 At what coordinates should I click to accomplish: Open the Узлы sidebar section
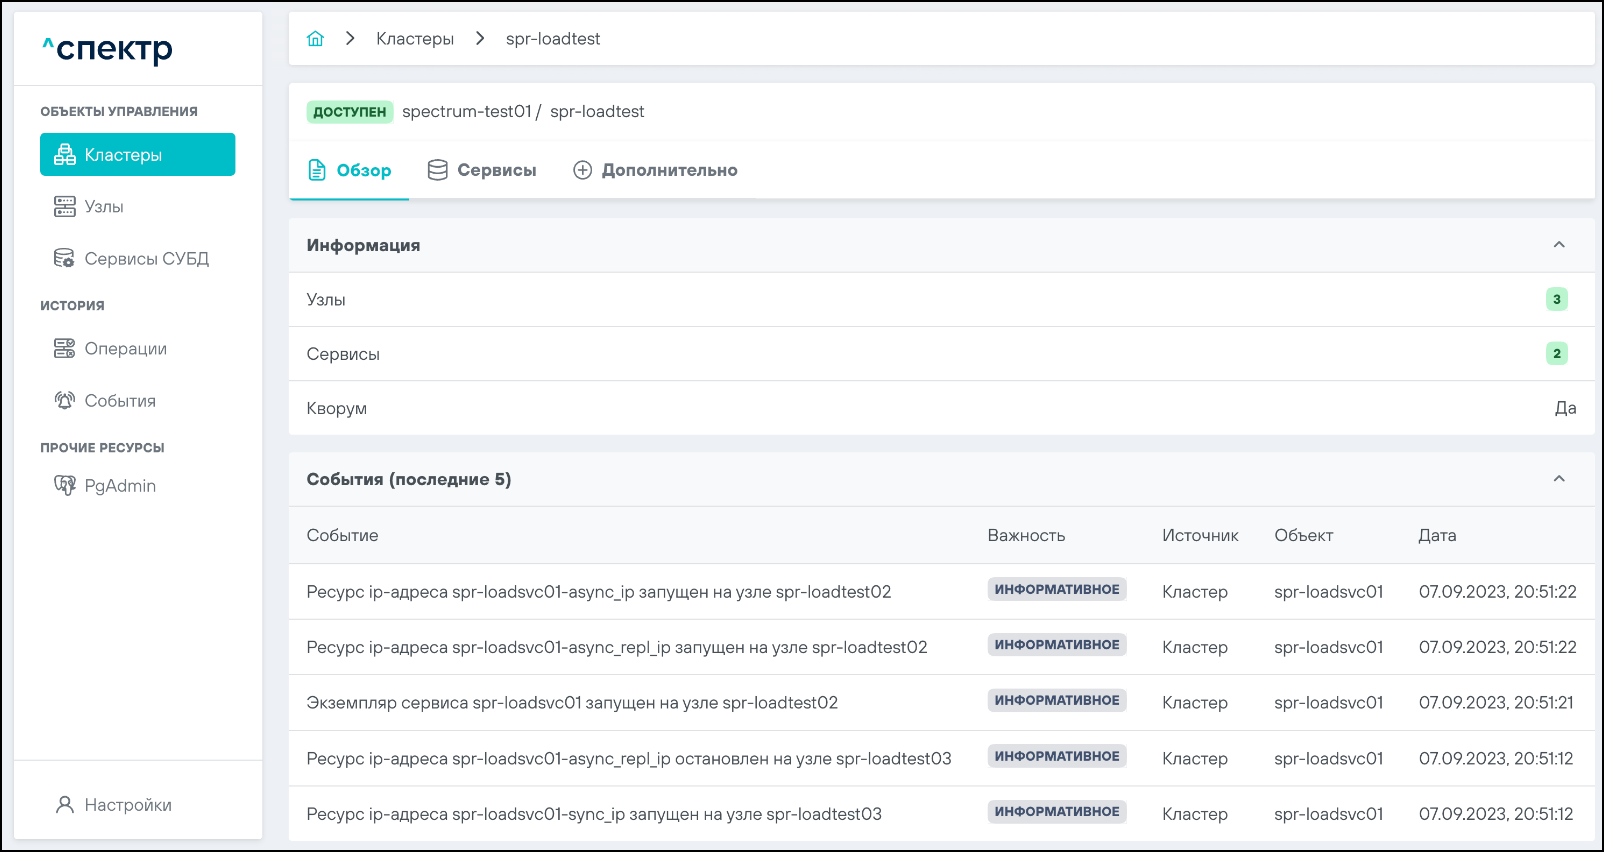pos(103,207)
